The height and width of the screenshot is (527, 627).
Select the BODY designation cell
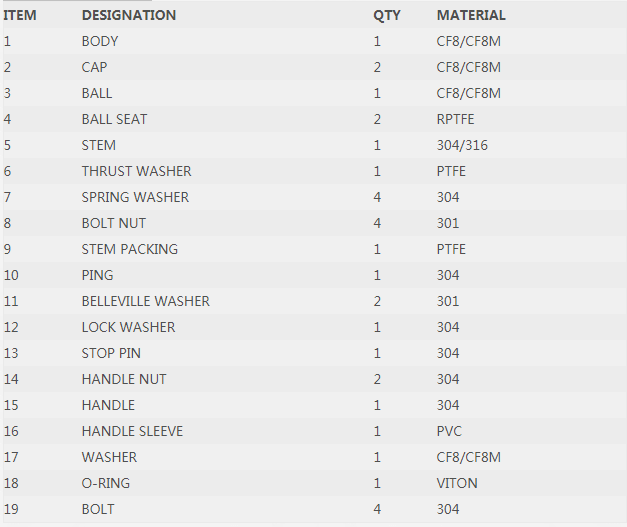coord(100,41)
